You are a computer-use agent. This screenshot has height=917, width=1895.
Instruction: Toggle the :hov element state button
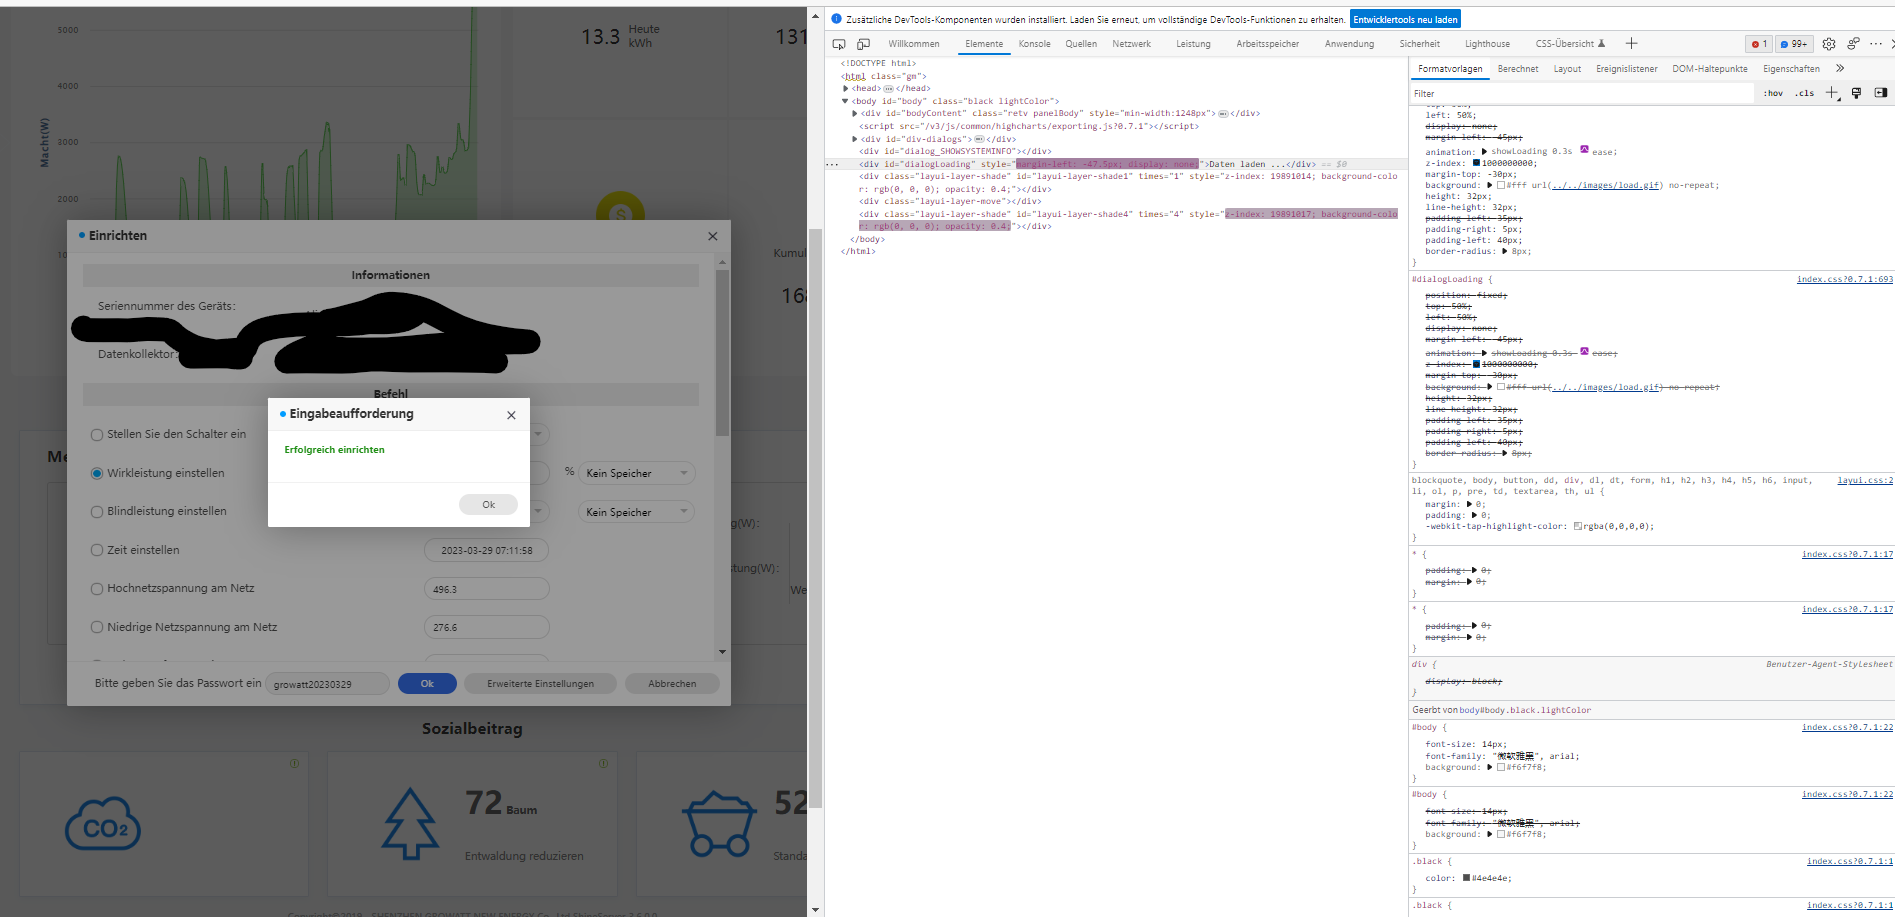click(x=1773, y=93)
